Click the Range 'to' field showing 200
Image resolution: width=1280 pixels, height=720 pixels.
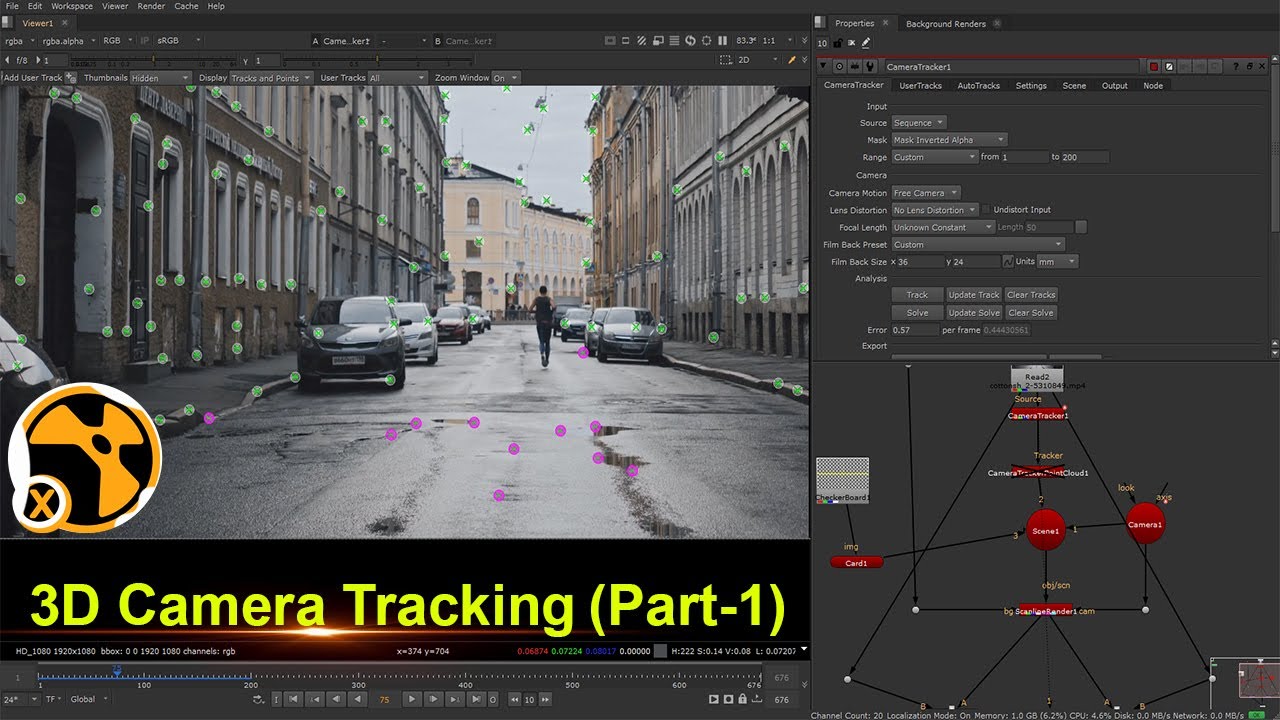point(1085,157)
